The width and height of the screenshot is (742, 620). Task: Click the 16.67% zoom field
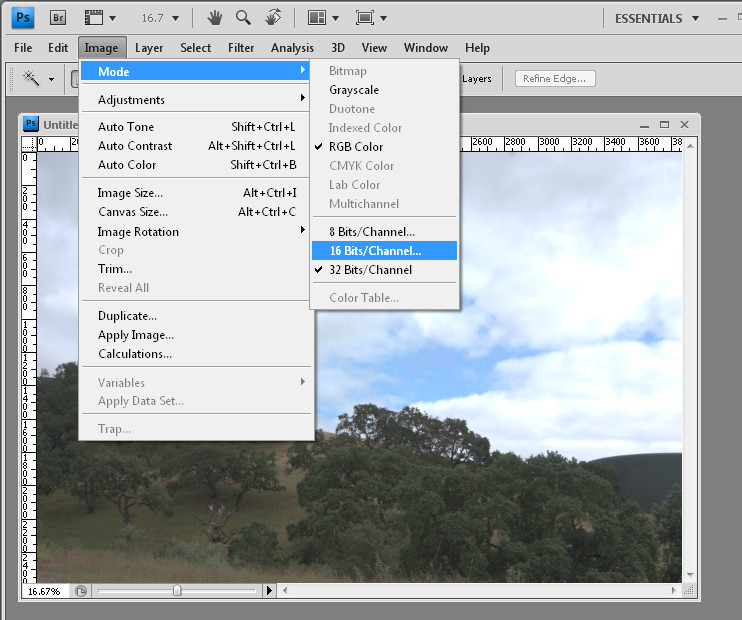(x=44, y=591)
